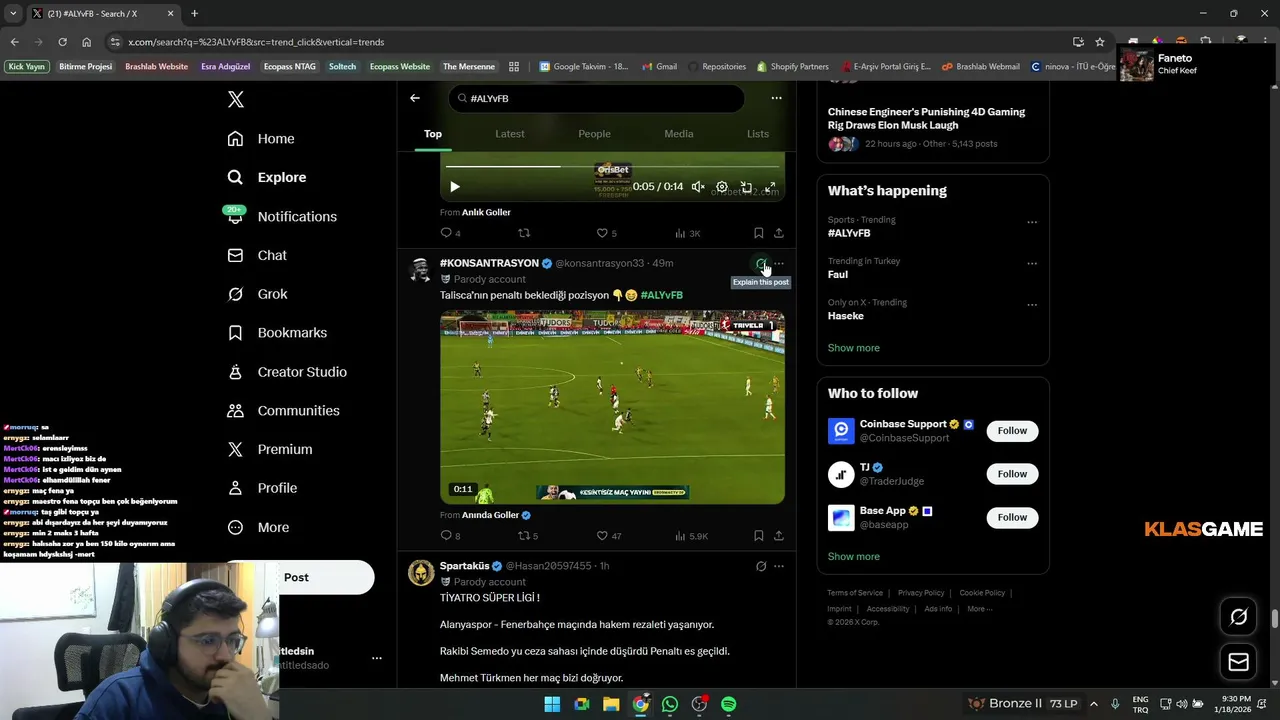Show more in Who to follow

[x=853, y=557]
